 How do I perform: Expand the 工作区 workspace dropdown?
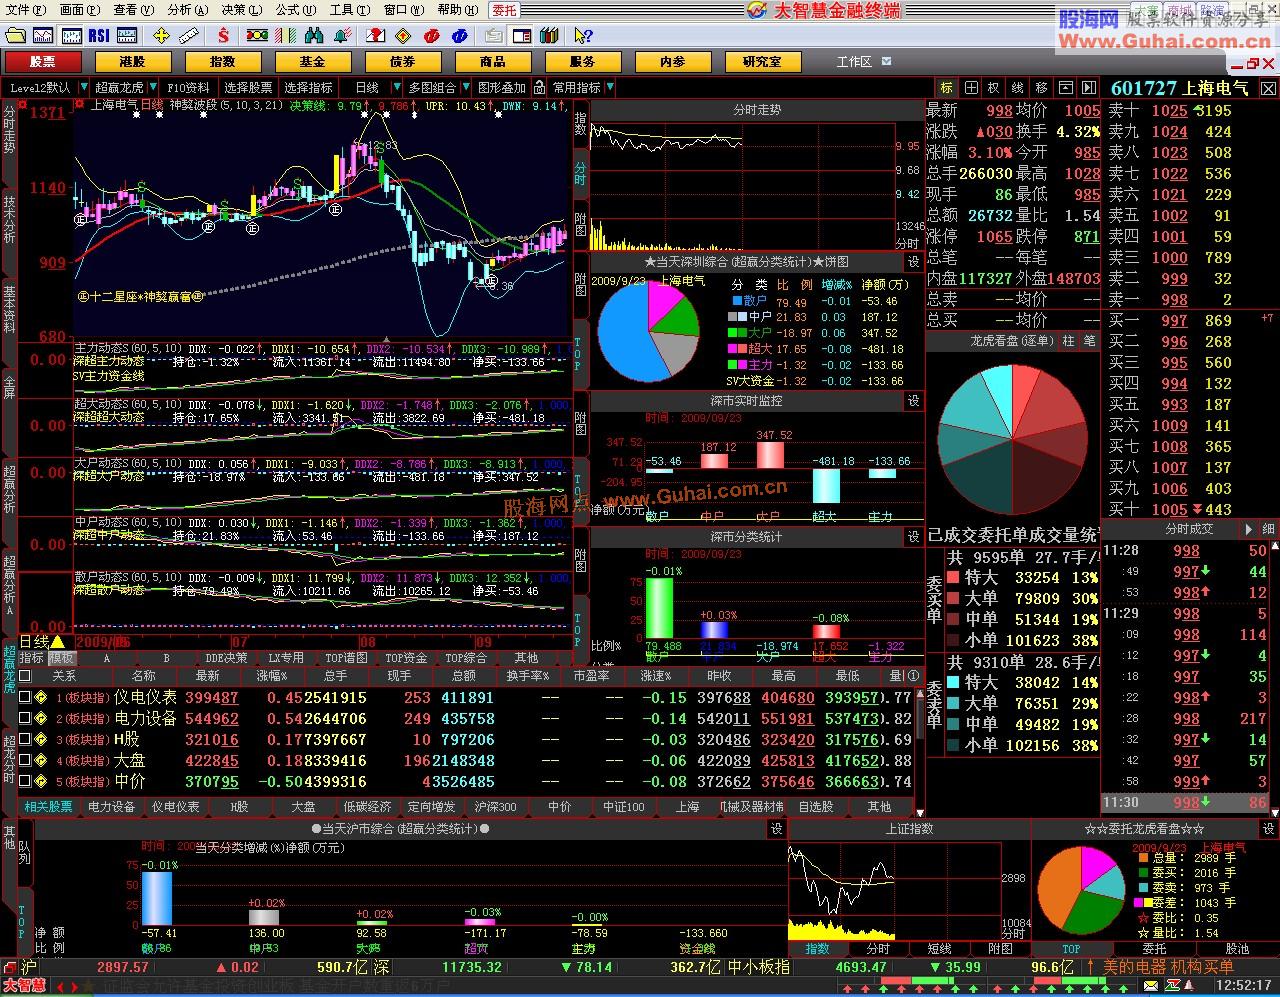coord(886,61)
